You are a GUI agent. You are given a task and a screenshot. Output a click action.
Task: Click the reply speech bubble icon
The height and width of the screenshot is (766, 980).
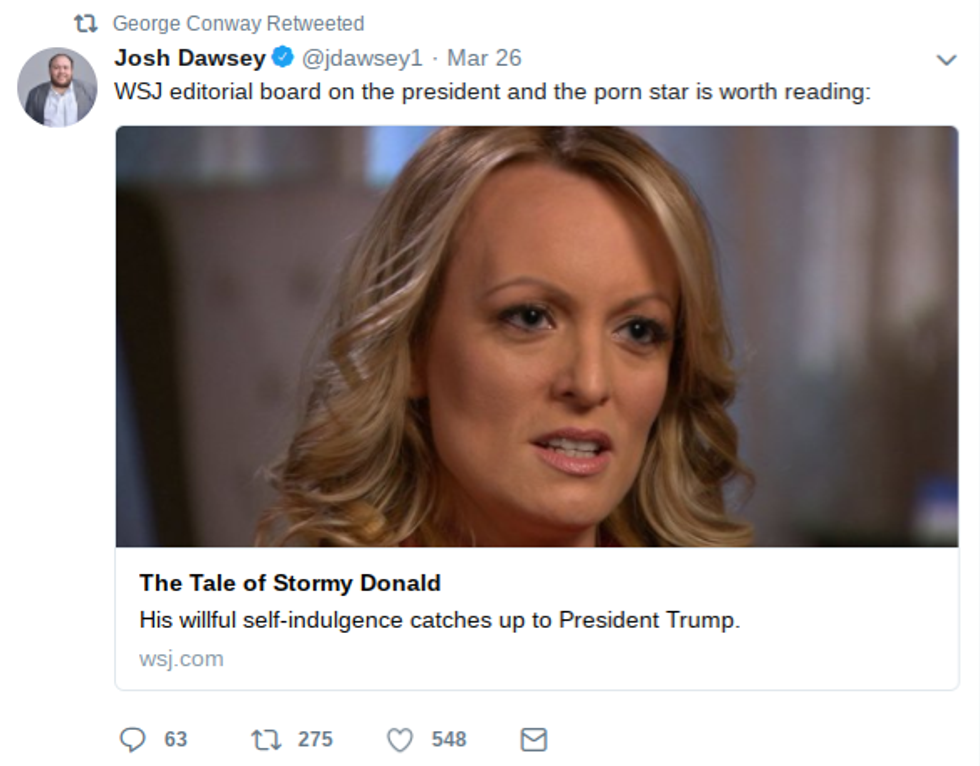(133, 739)
